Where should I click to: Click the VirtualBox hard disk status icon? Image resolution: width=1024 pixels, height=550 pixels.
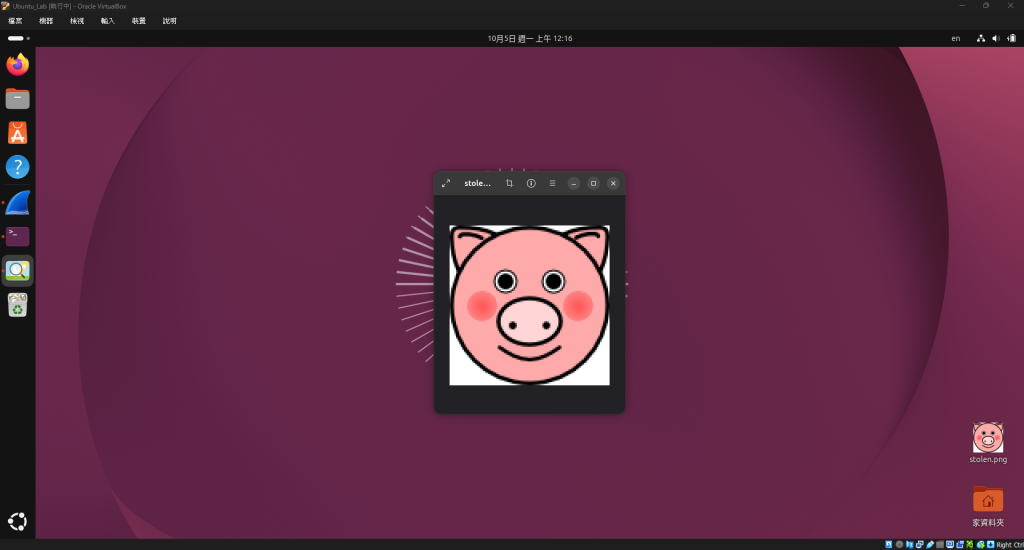[889, 544]
